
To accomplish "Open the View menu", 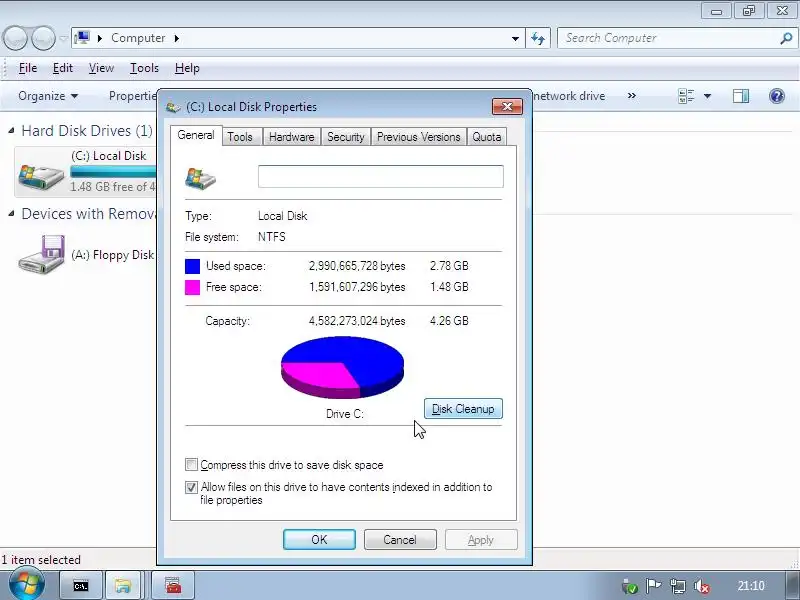I will click(101, 68).
